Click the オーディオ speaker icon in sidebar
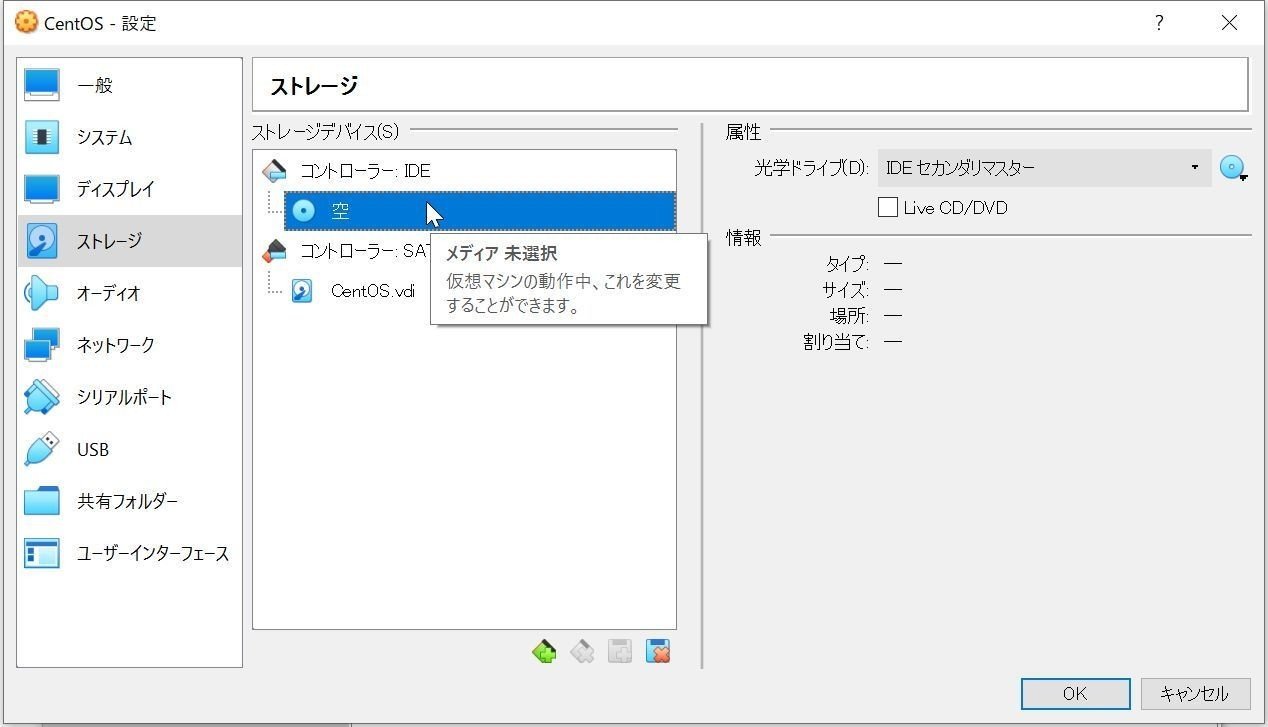The image size is (1268, 727). point(42,293)
